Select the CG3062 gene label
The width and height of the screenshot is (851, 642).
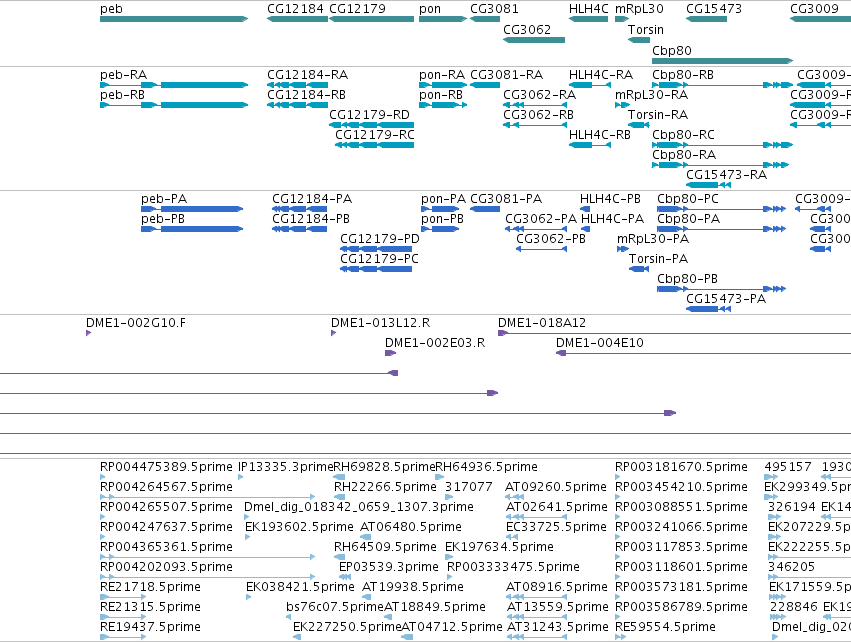[x=527, y=29]
